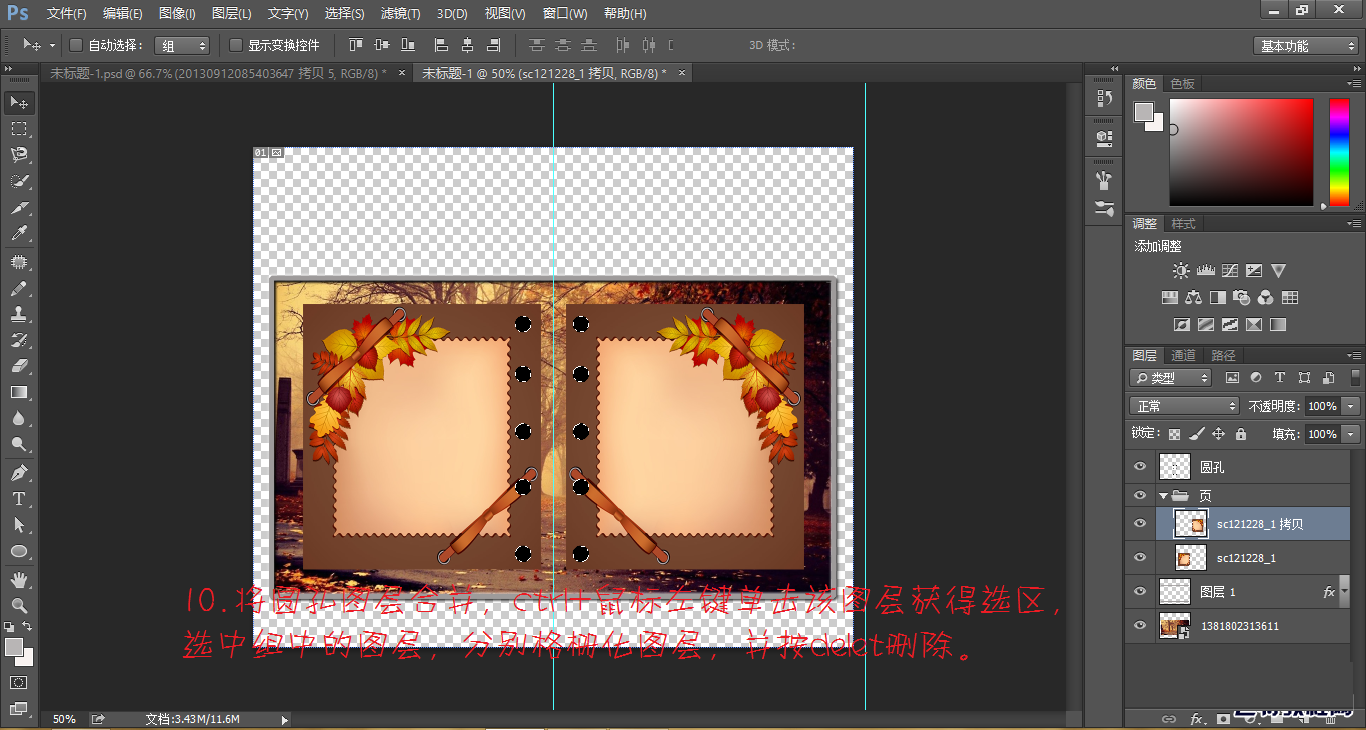Click the layer style fx button at panel bottom
The height and width of the screenshot is (730, 1366).
(1196, 719)
